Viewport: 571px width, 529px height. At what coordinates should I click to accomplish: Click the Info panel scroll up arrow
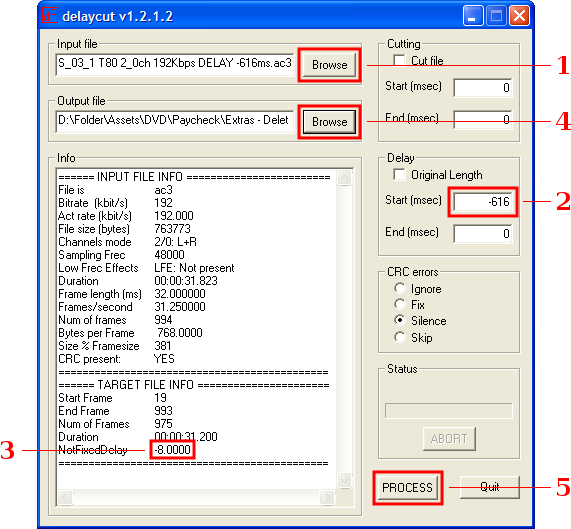[344, 178]
